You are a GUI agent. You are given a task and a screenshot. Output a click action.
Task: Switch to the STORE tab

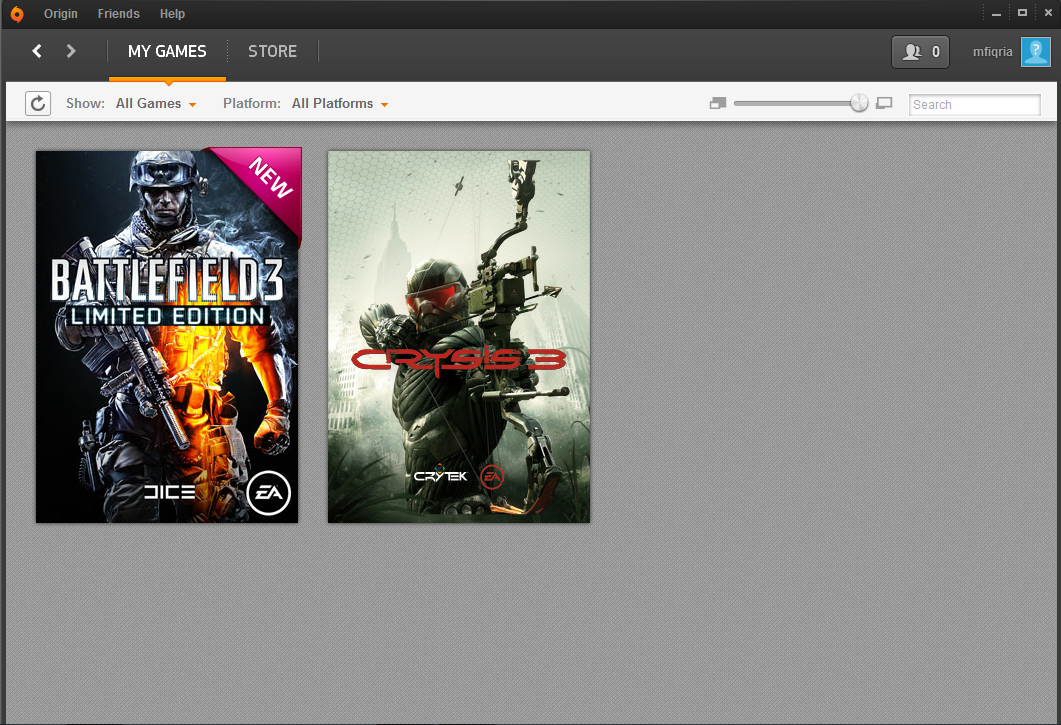click(273, 51)
